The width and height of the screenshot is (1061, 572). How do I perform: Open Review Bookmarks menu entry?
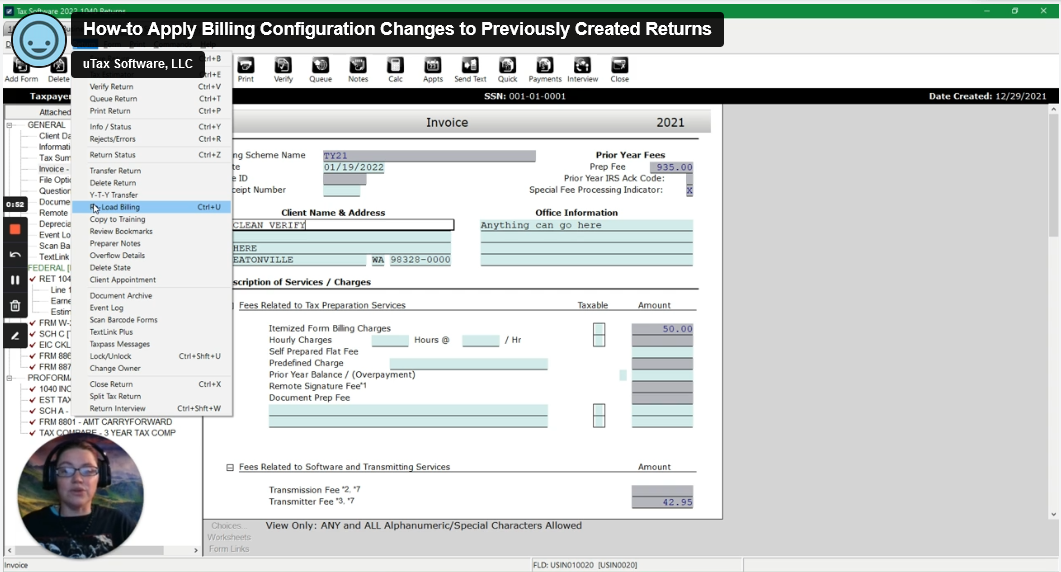152,232
